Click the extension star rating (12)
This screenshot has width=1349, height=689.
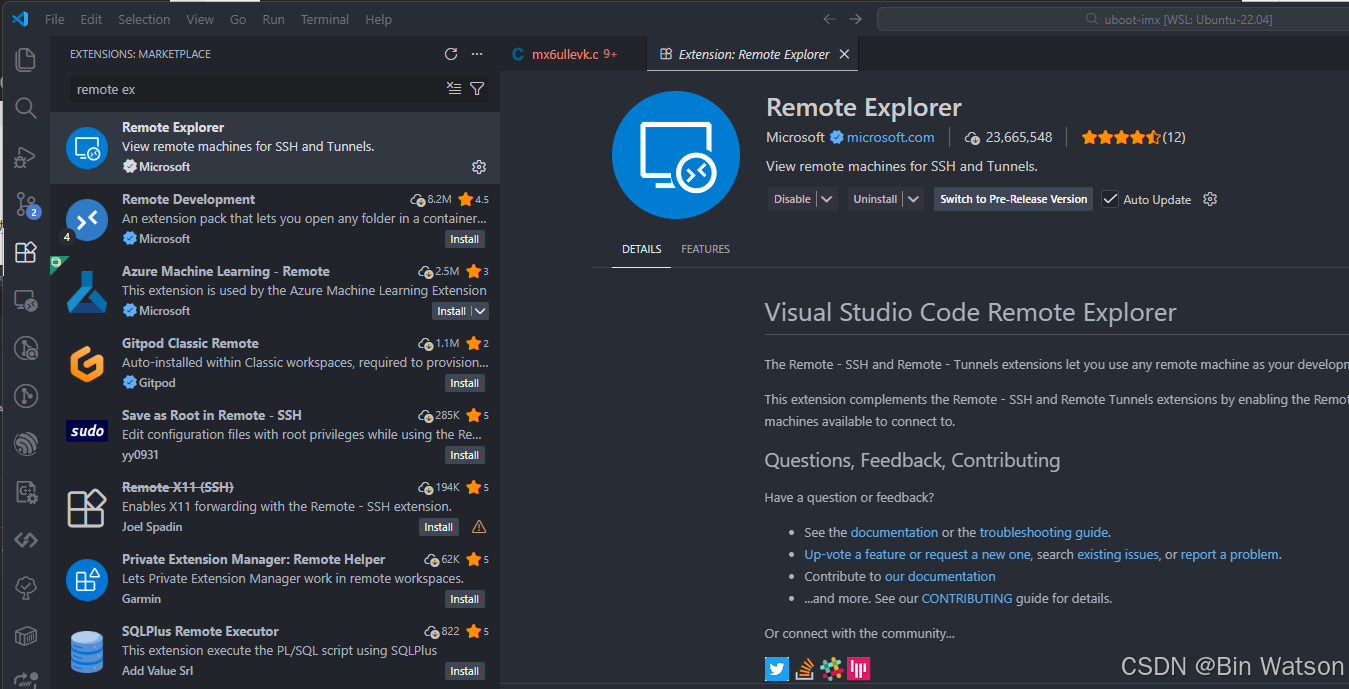[1133, 137]
